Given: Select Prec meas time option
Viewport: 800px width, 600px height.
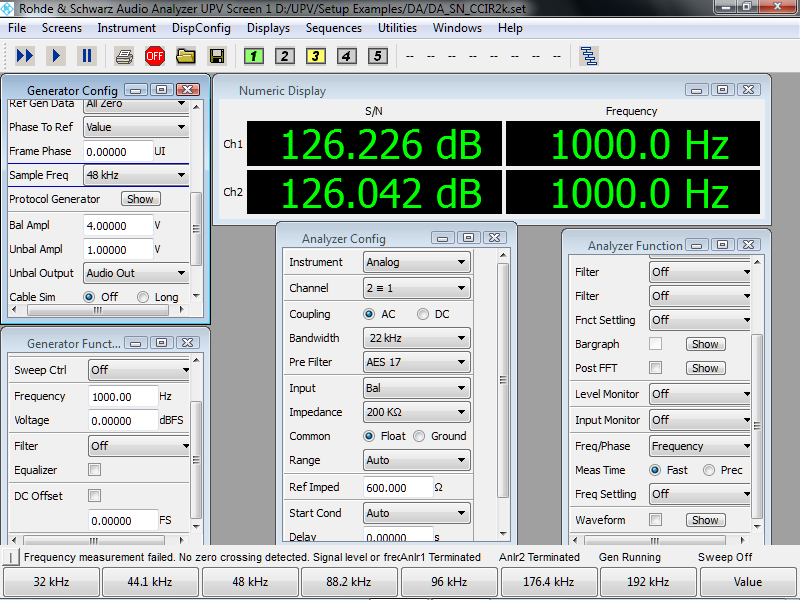Looking at the screenshot, I should tap(709, 470).
